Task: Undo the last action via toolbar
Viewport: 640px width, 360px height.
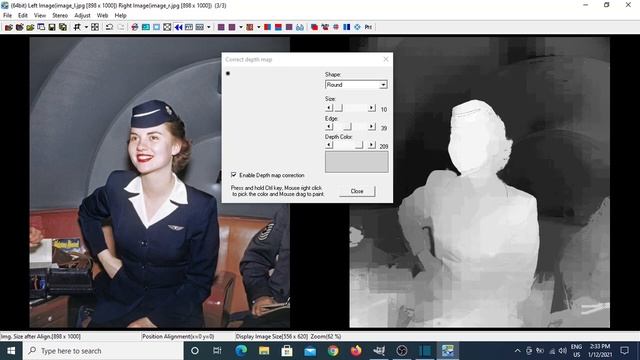Action: click(109, 27)
